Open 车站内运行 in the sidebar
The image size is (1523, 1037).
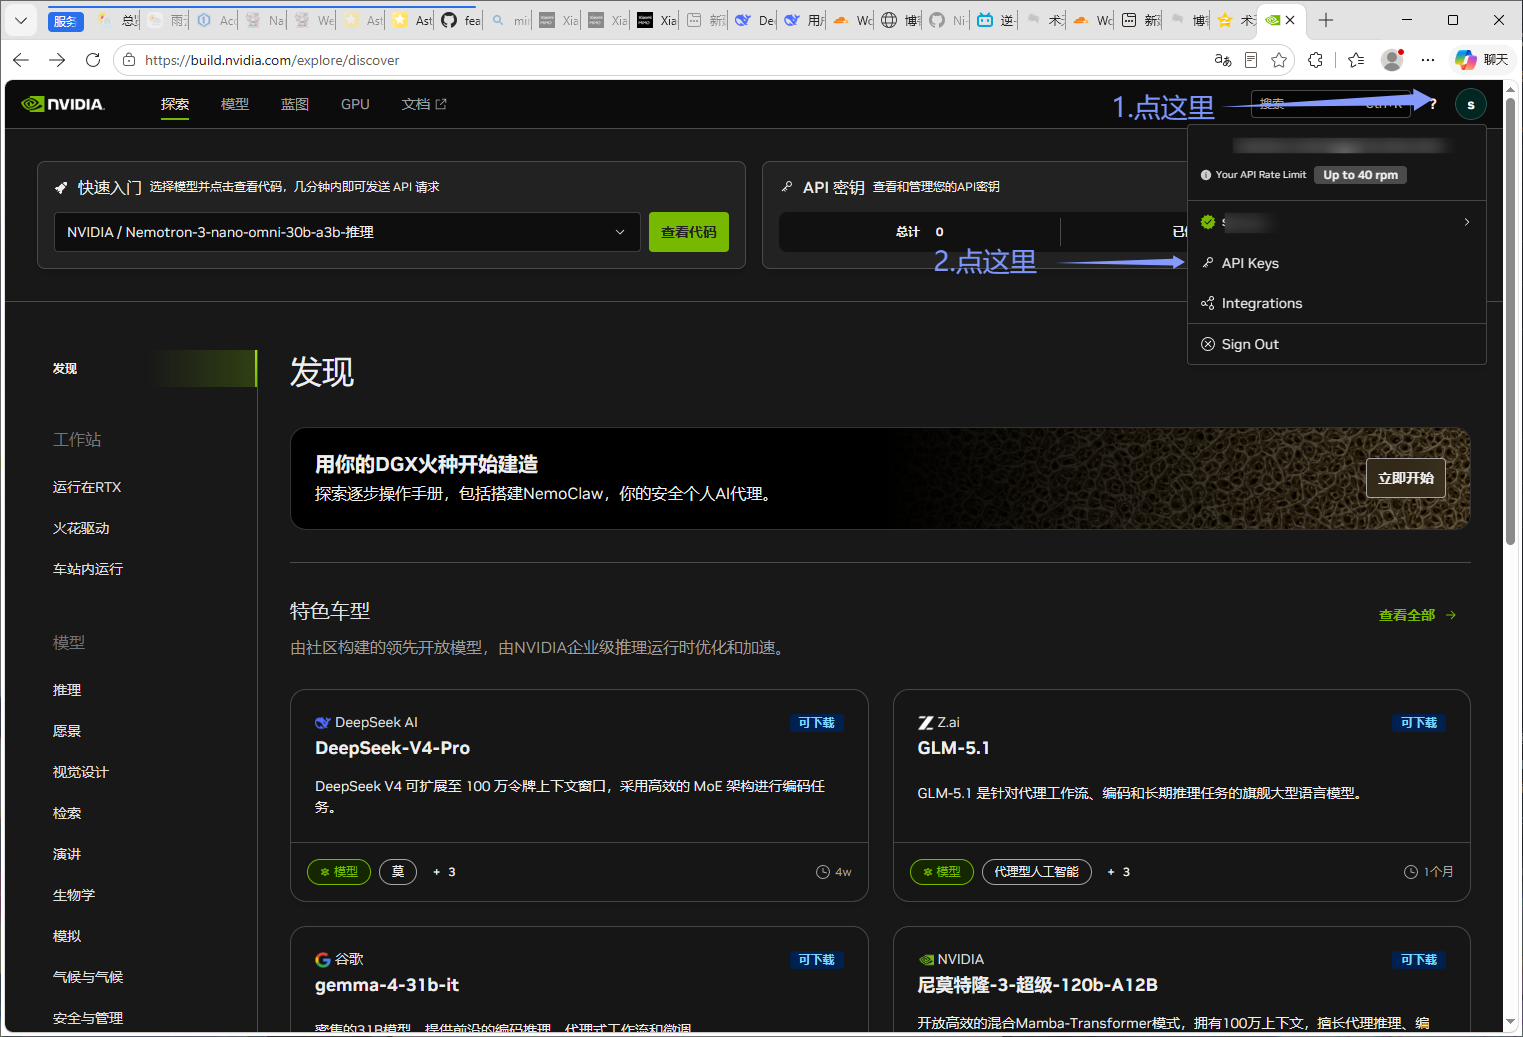point(88,569)
